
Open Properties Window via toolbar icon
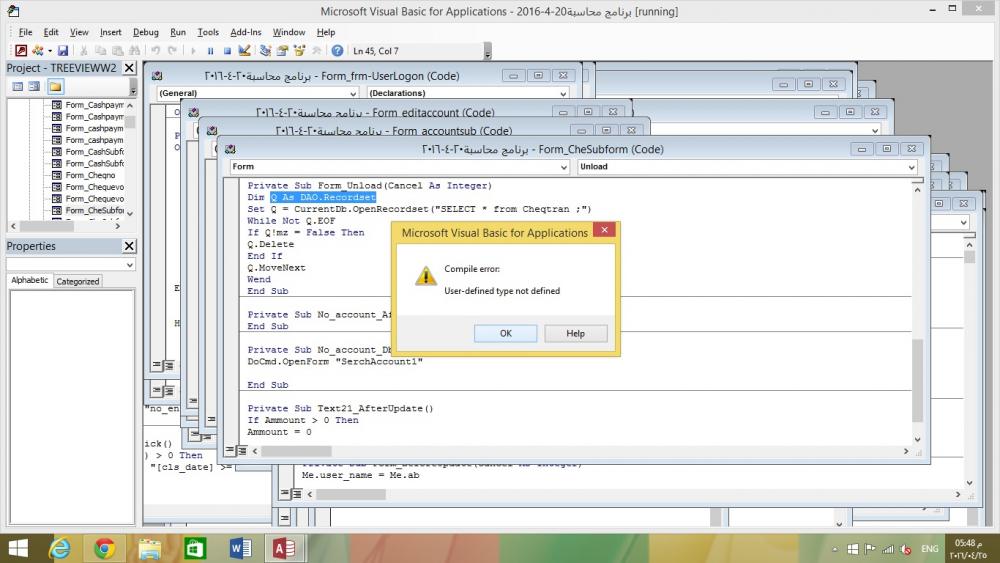pos(282,50)
